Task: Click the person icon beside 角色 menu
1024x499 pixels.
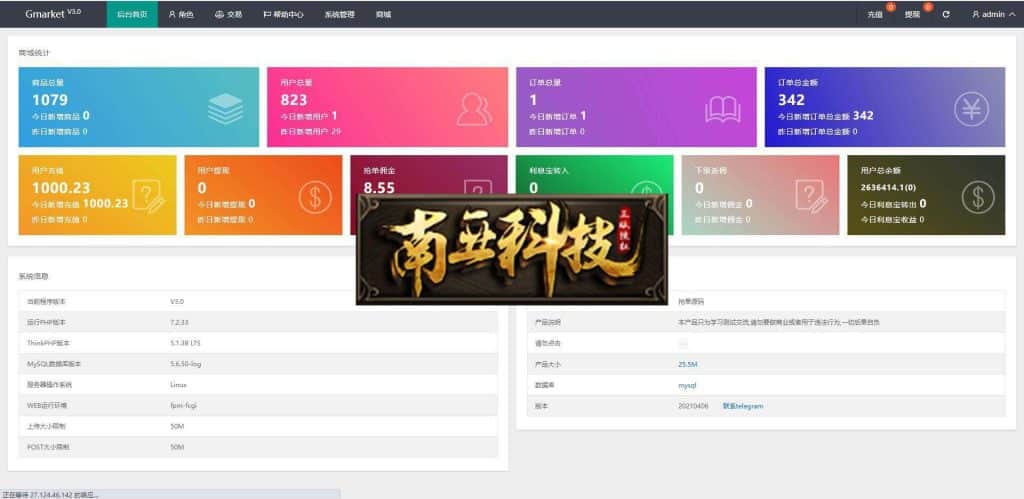Action: pos(172,14)
